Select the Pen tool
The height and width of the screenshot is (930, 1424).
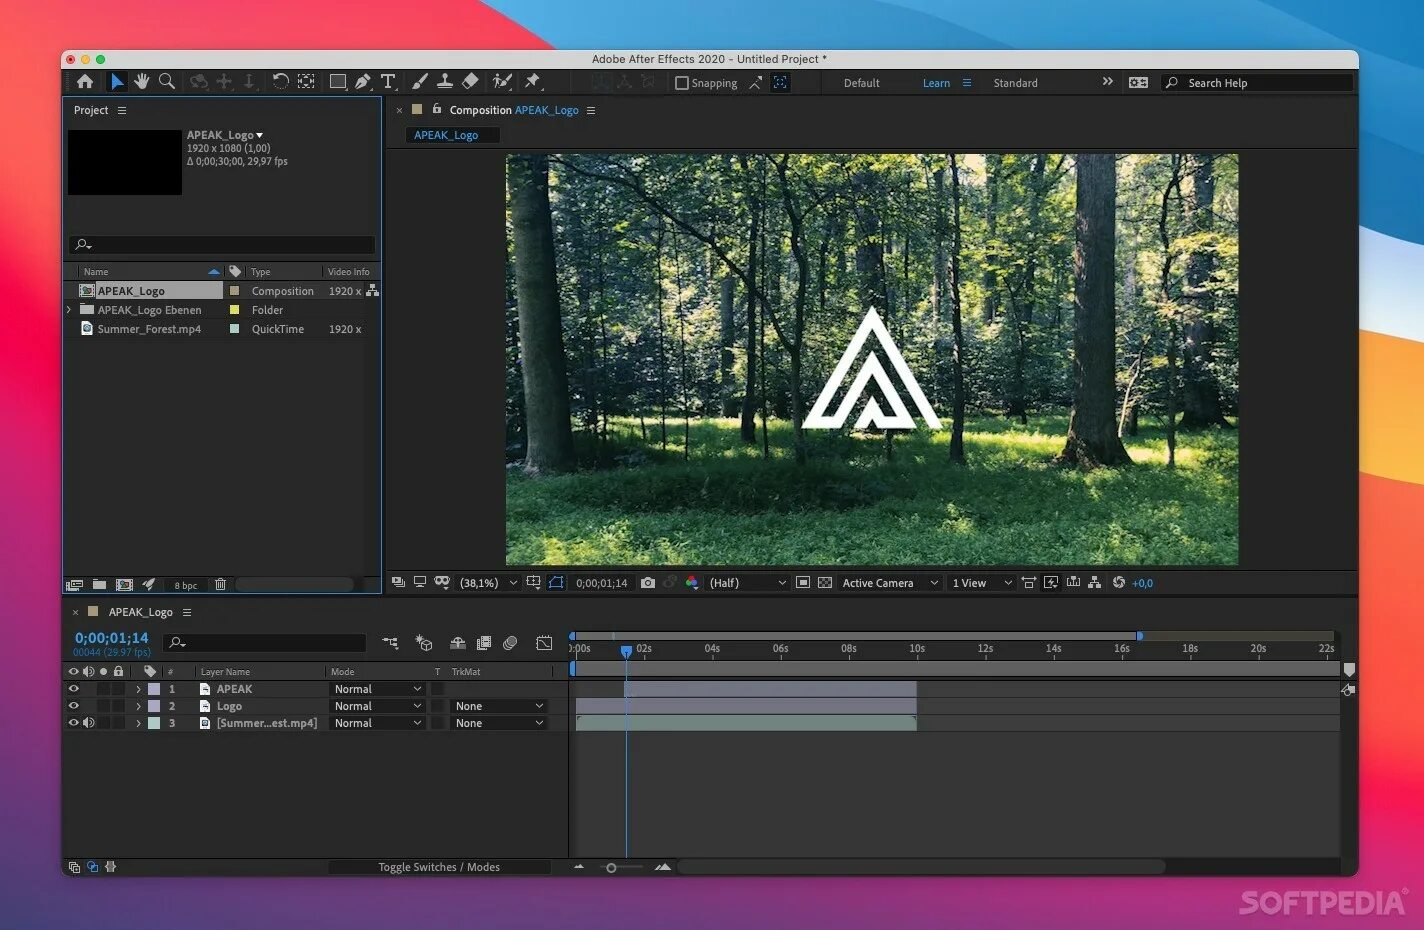pyautogui.click(x=363, y=82)
